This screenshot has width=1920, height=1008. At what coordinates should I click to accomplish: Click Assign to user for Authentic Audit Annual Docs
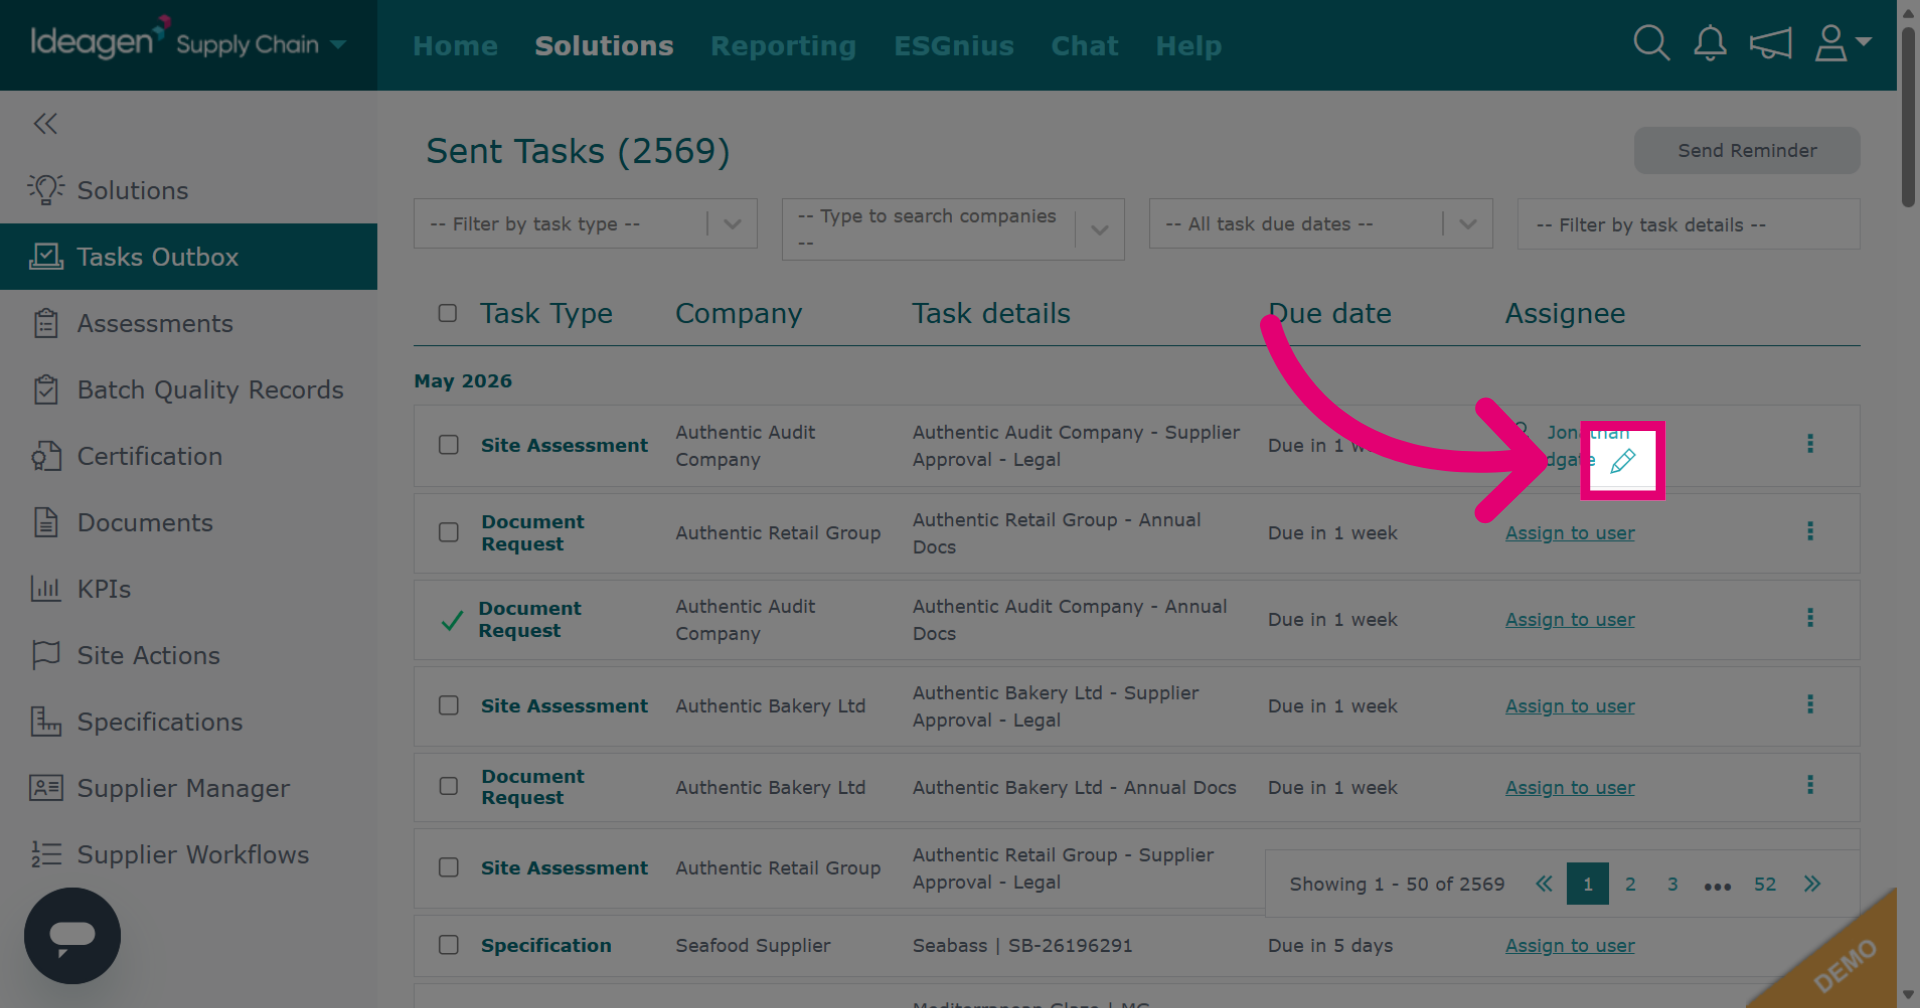1570,620
